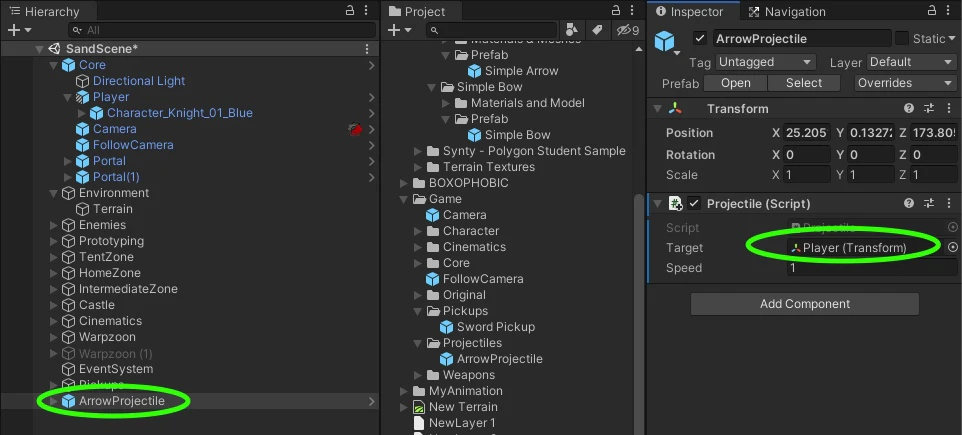This screenshot has height=435, width=962.
Task: Select Directional Light in Hierarchy
Action: coord(139,81)
